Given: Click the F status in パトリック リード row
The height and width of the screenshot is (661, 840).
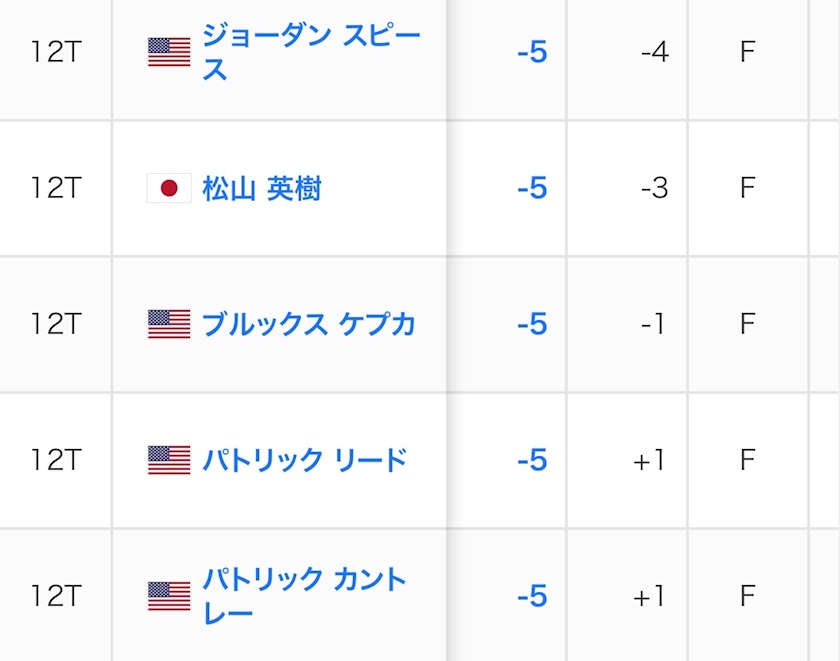Looking at the screenshot, I should pyautogui.click(x=747, y=460).
